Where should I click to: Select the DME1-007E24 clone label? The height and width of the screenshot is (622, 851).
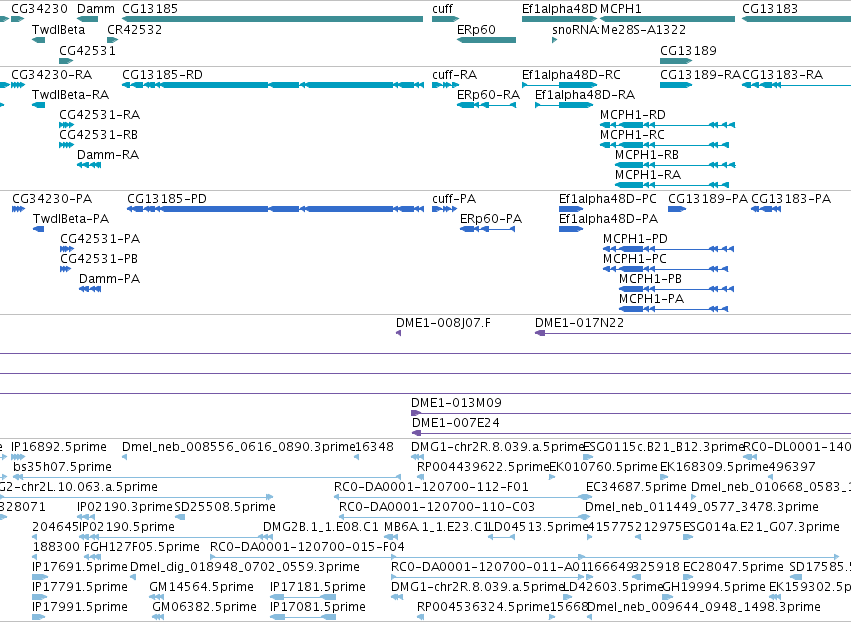click(x=455, y=423)
